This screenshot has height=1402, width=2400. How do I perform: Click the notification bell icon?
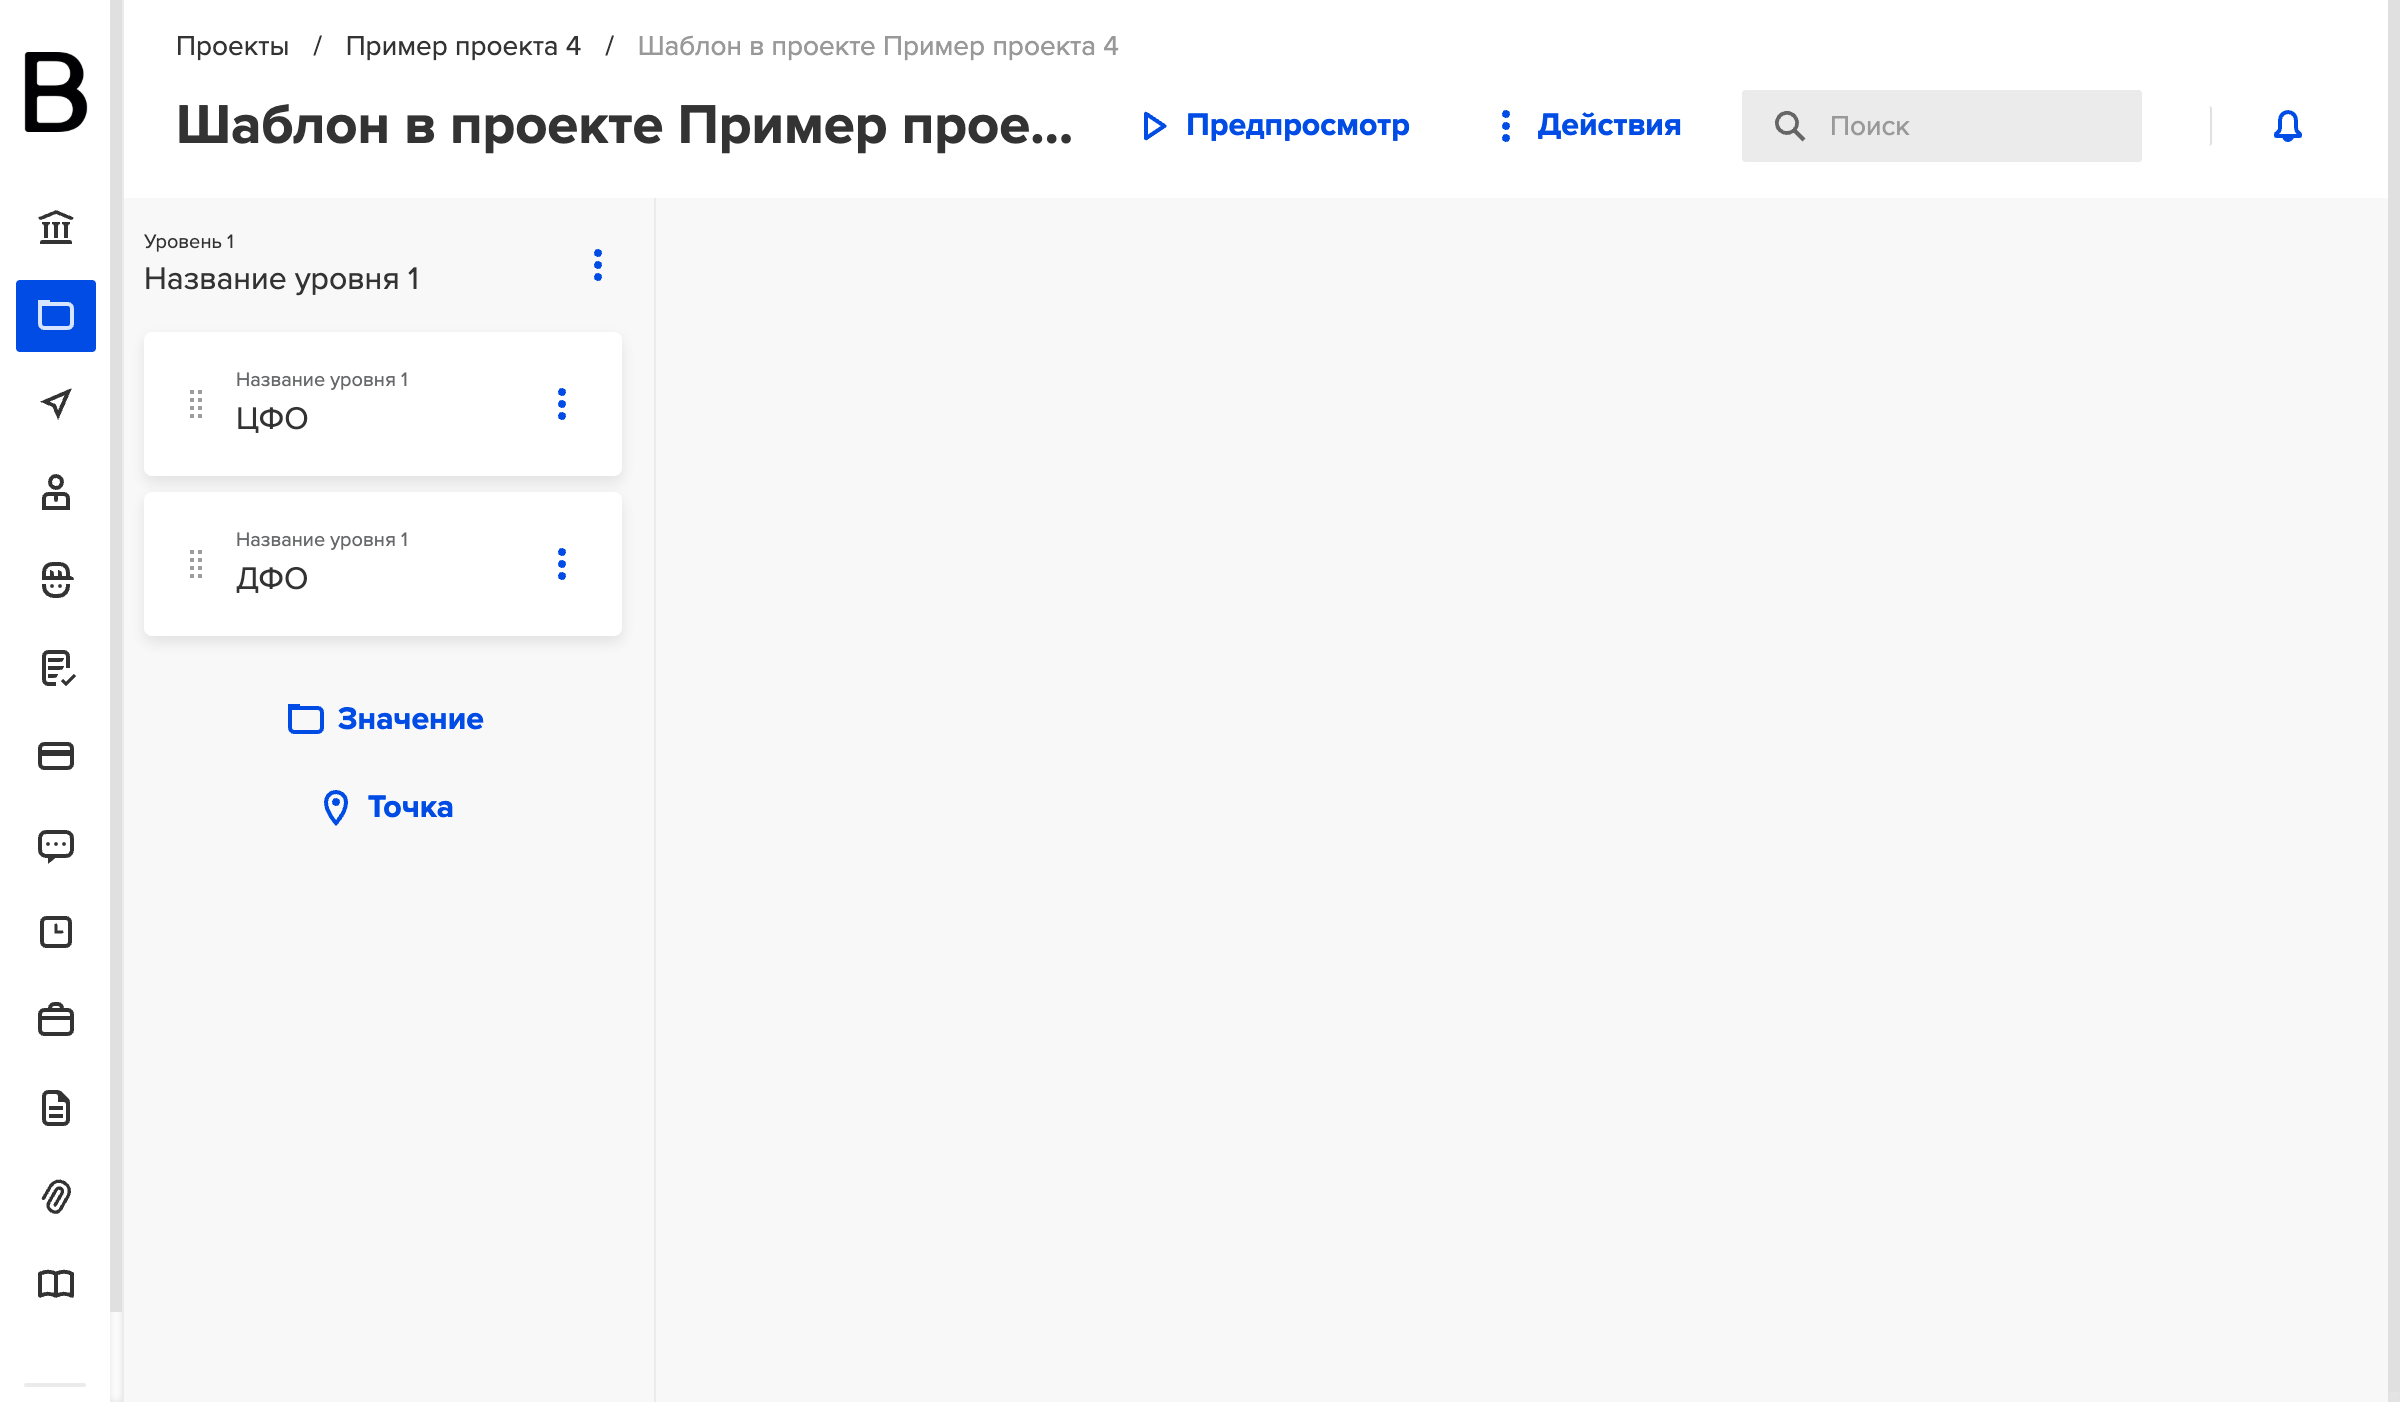click(2288, 126)
